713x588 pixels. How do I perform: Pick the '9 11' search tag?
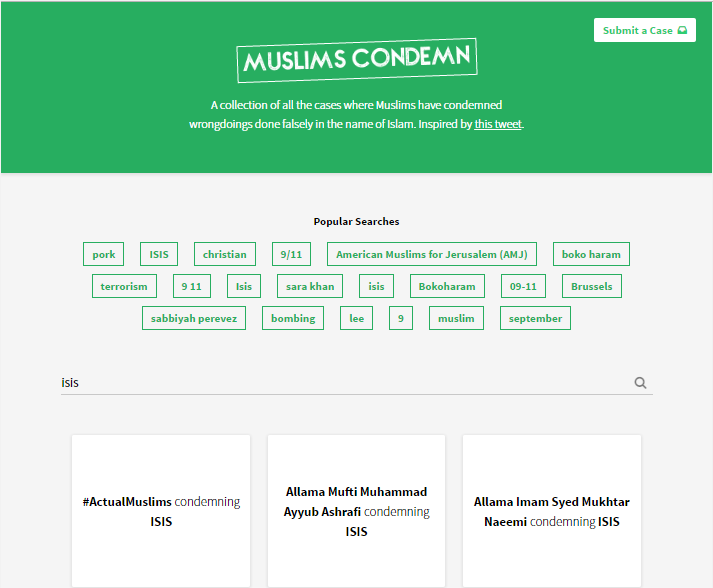(191, 286)
